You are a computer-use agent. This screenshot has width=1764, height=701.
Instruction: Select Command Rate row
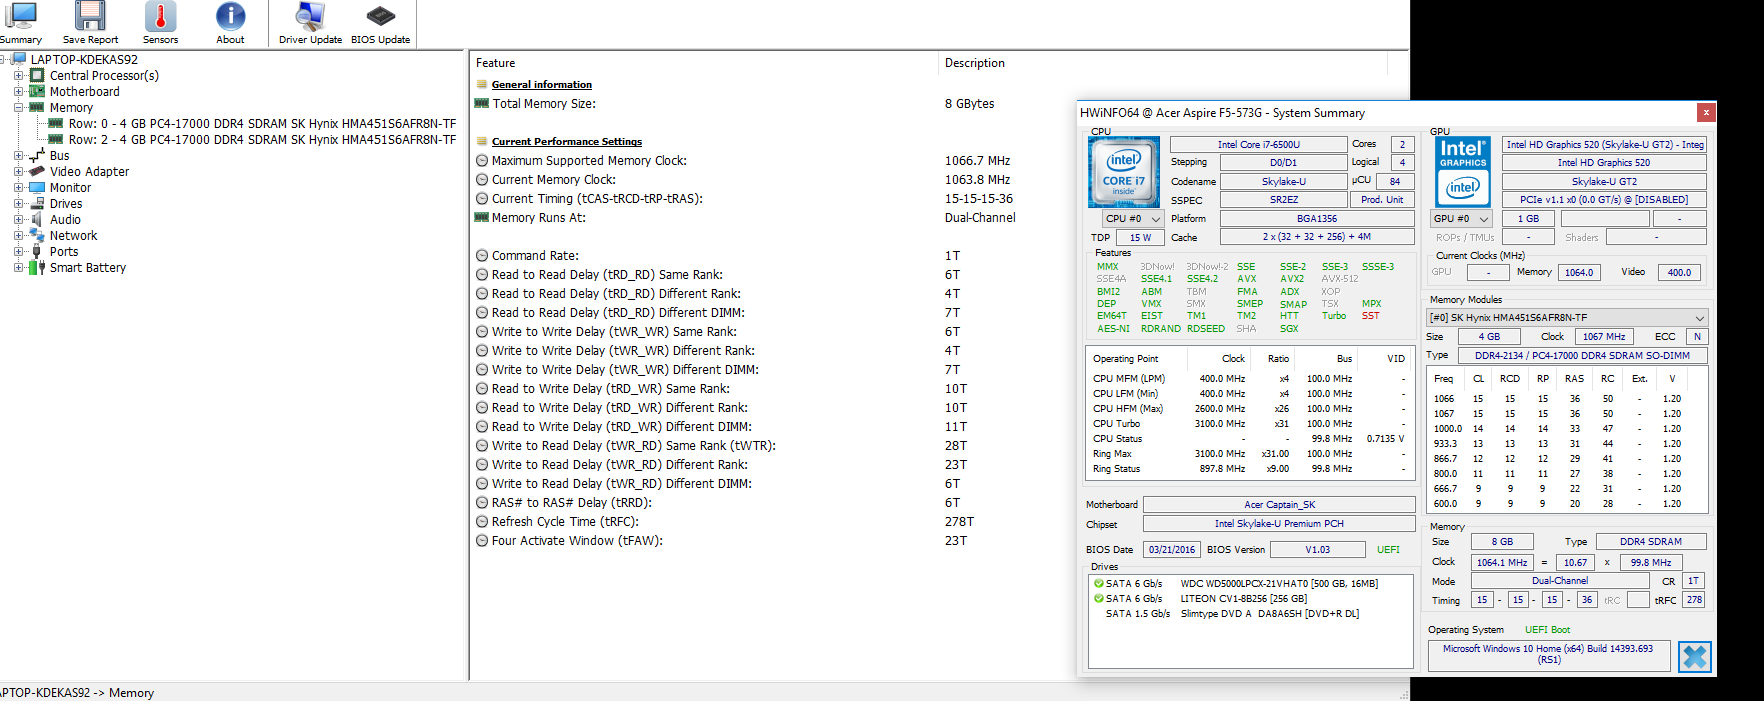click(x=535, y=256)
